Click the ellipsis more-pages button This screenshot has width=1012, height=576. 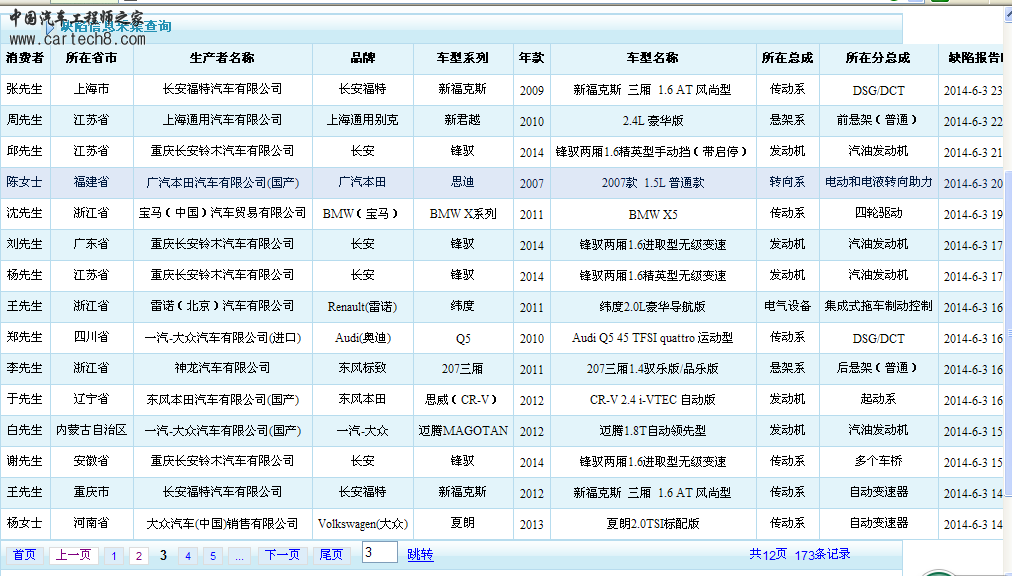coord(239,556)
